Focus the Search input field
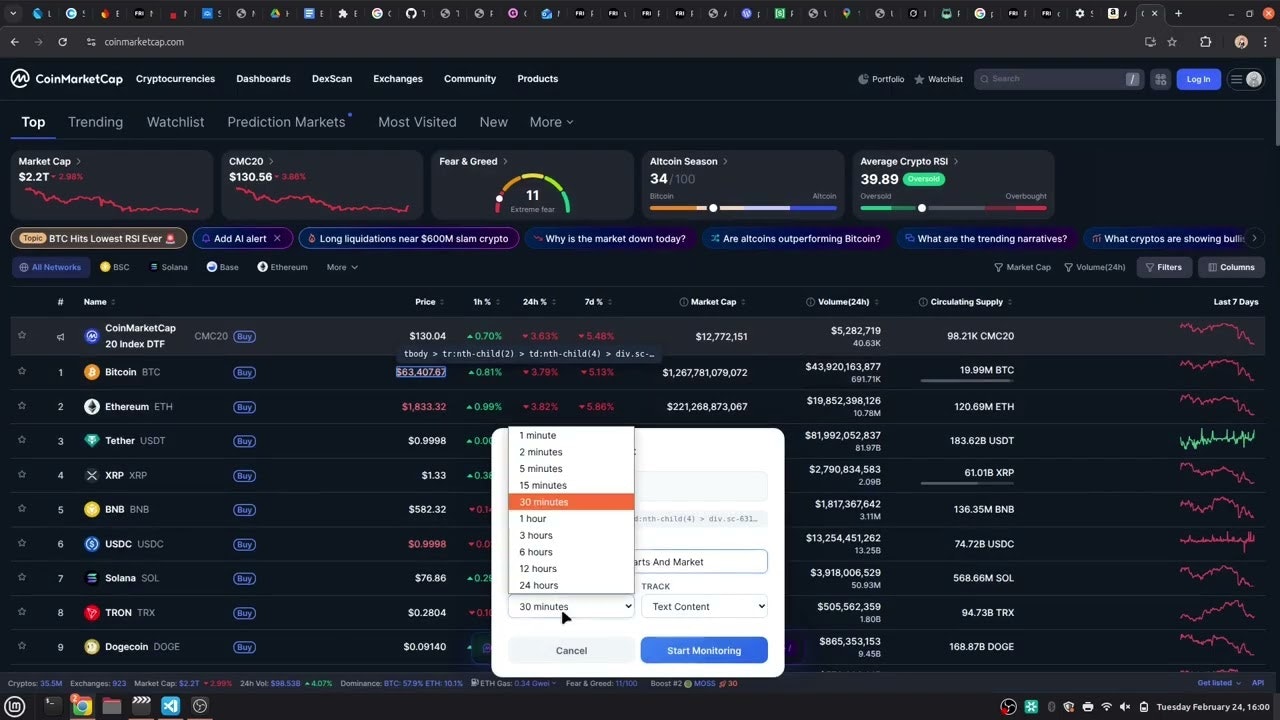The height and width of the screenshot is (720, 1280). click(1058, 79)
